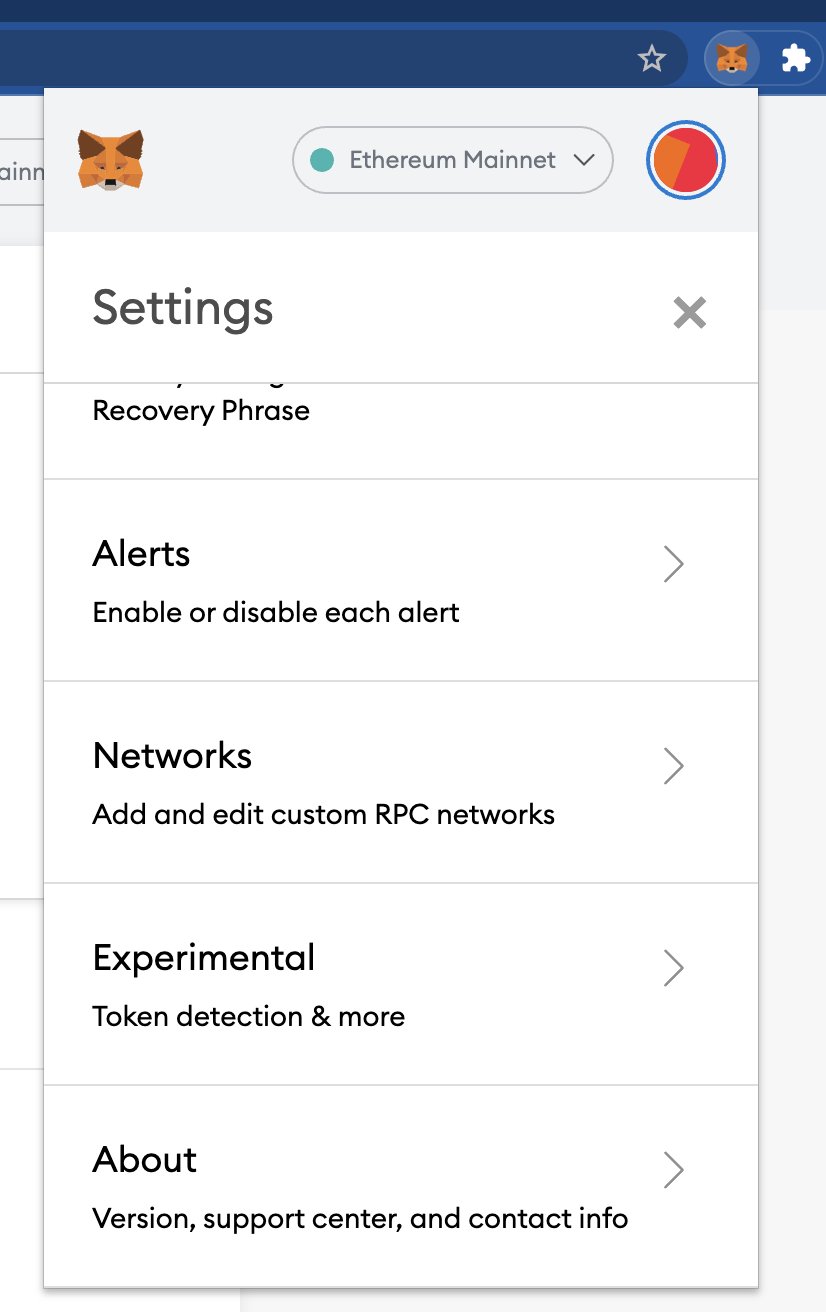
Task: Open the About settings section
Action: click(x=401, y=1186)
